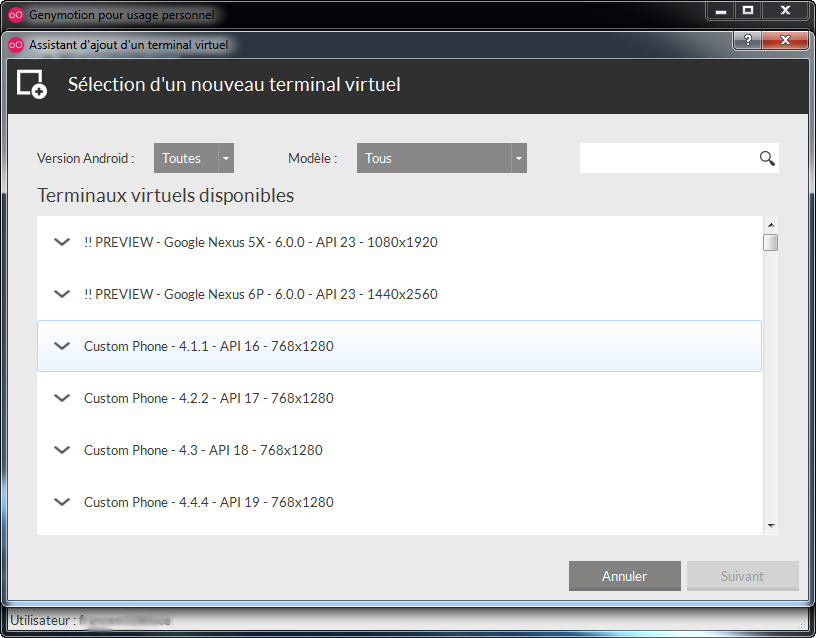Click the 'Version Android :' label
The width and height of the screenshot is (816, 638).
tap(86, 158)
